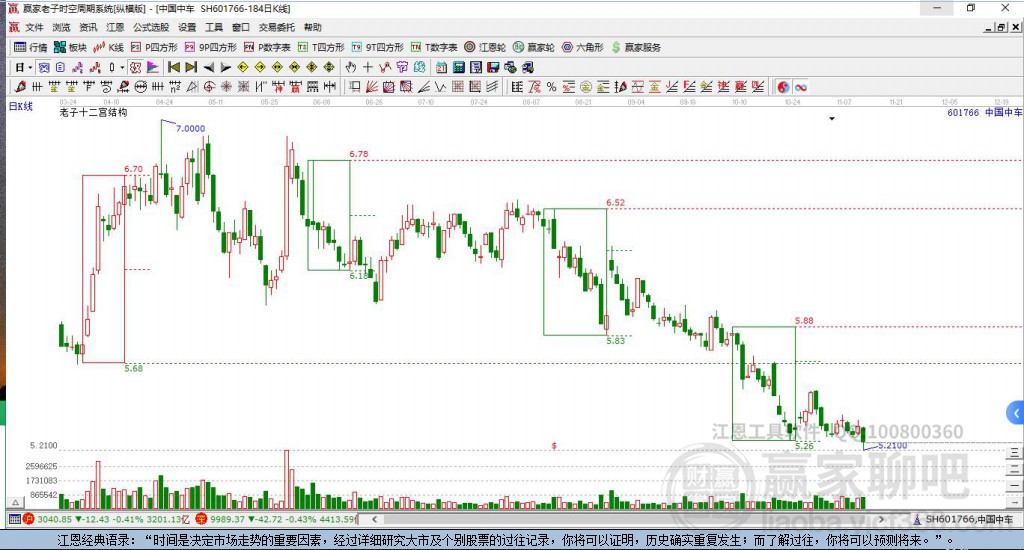Open the 工具 menu
The height and width of the screenshot is (550, 1024).
pyautogui.click(x=214, y=27)
